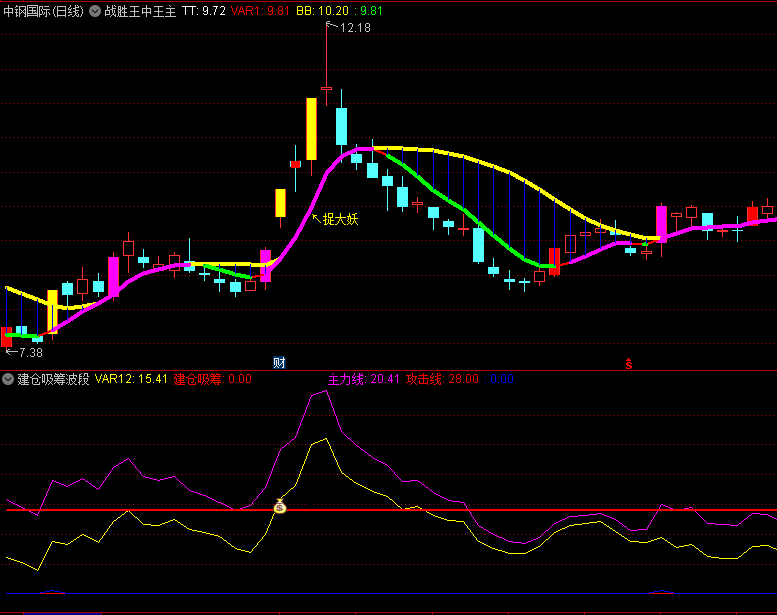Viewport: 777px width, 615px height.
Task: Click the 中钢国际(日线) stock title
Action: 44,11
